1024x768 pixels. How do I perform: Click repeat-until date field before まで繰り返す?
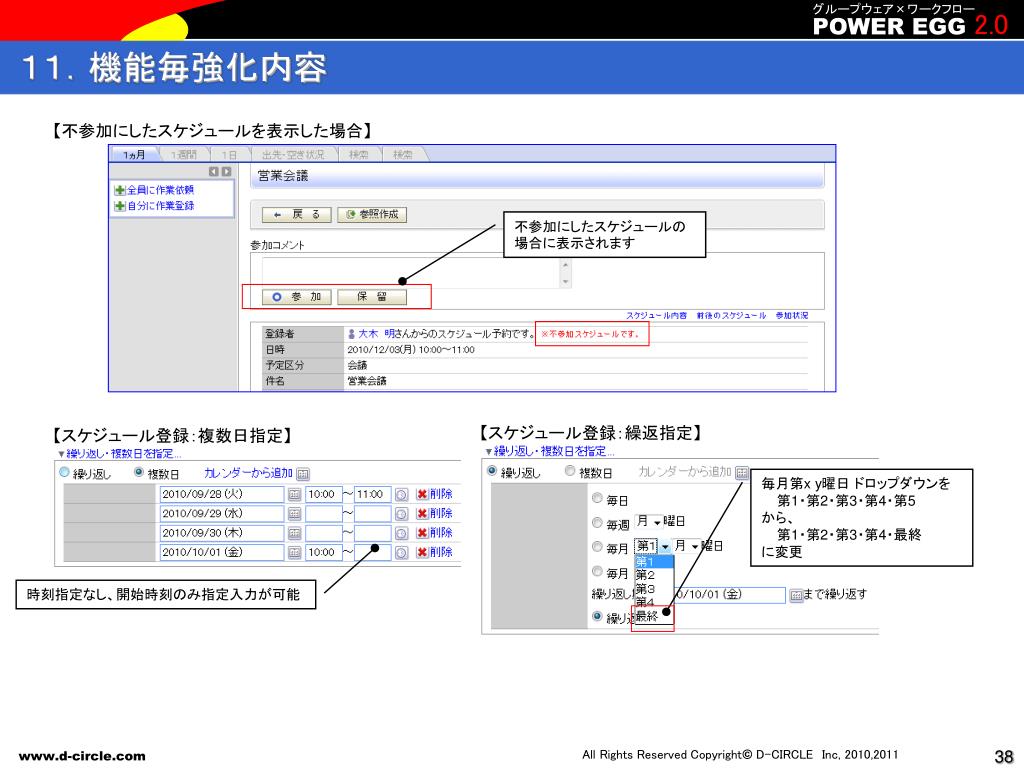[729, 595]
